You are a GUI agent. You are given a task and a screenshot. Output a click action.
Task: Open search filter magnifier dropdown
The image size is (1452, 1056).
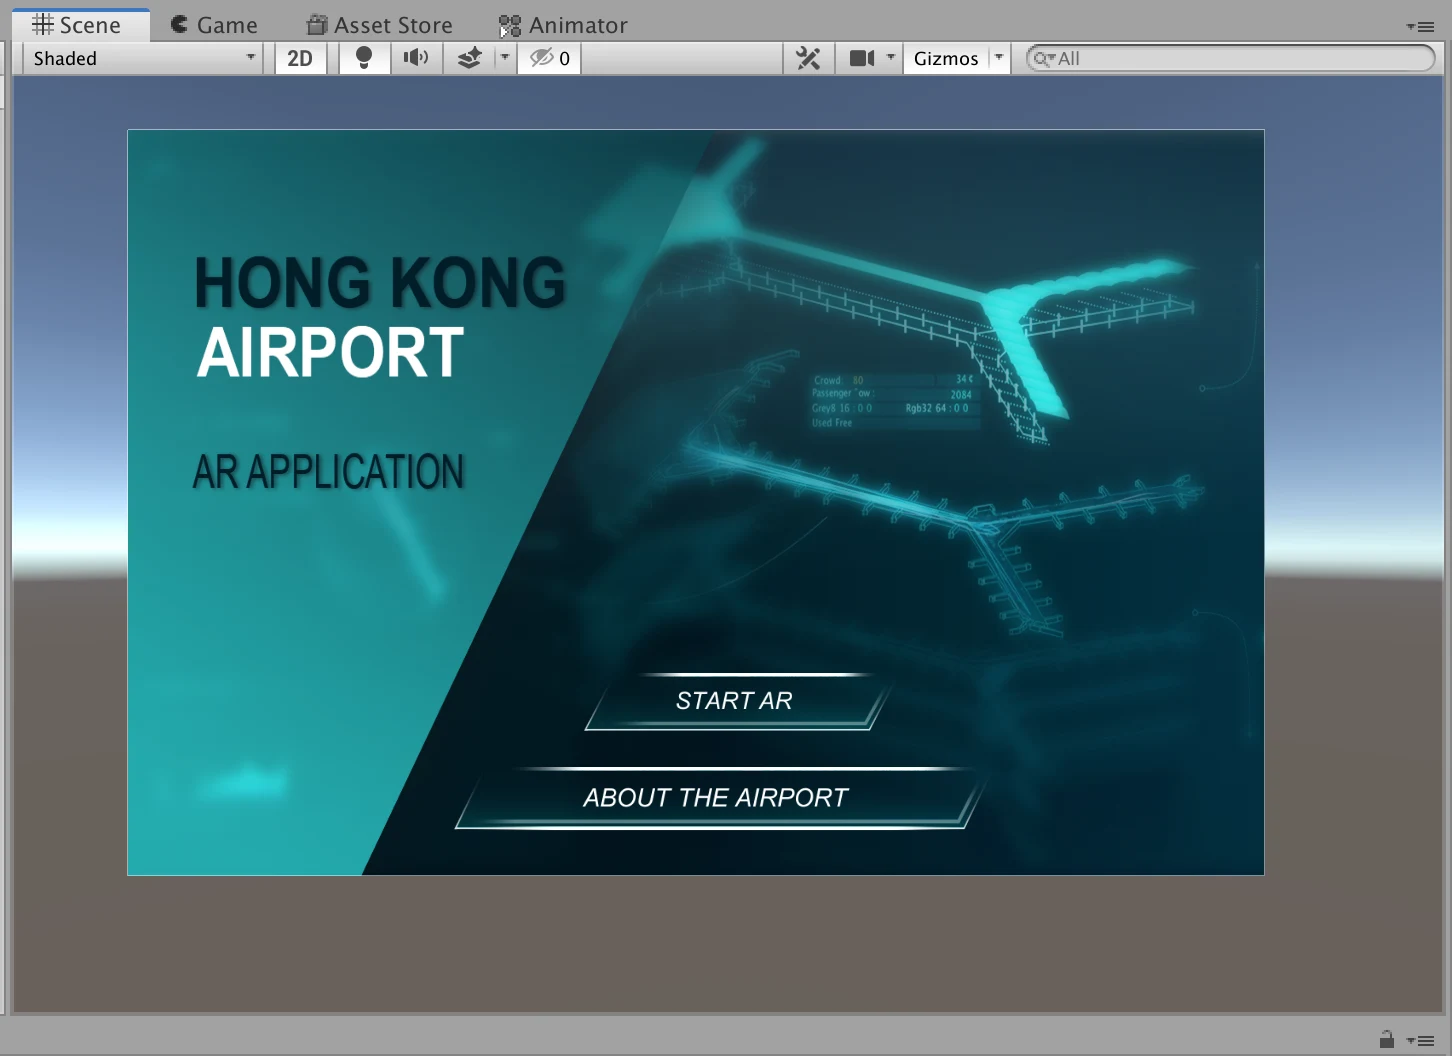tap(1045, 58)
